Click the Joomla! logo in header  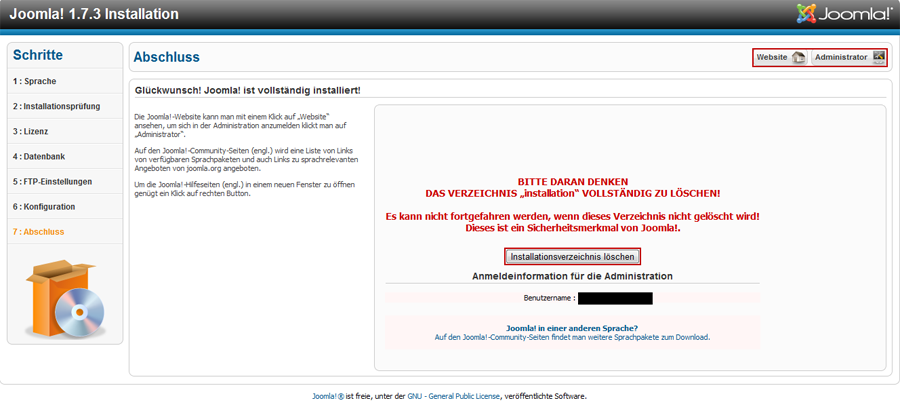845,14
